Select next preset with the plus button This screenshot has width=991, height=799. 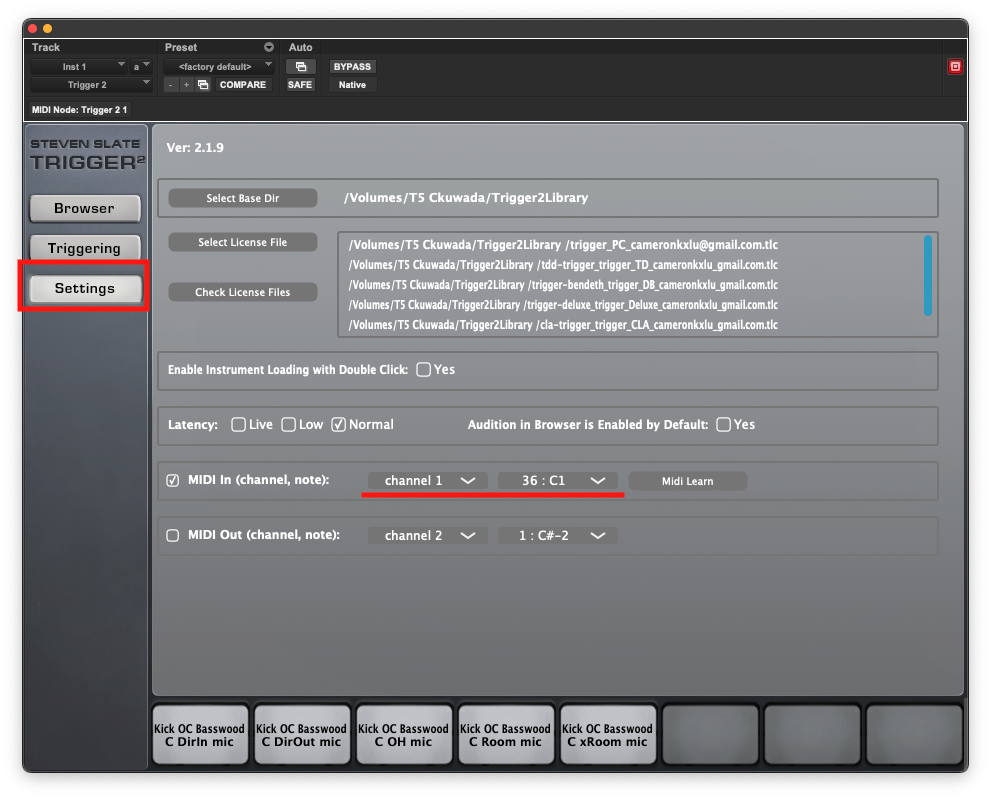coord(186,85)
